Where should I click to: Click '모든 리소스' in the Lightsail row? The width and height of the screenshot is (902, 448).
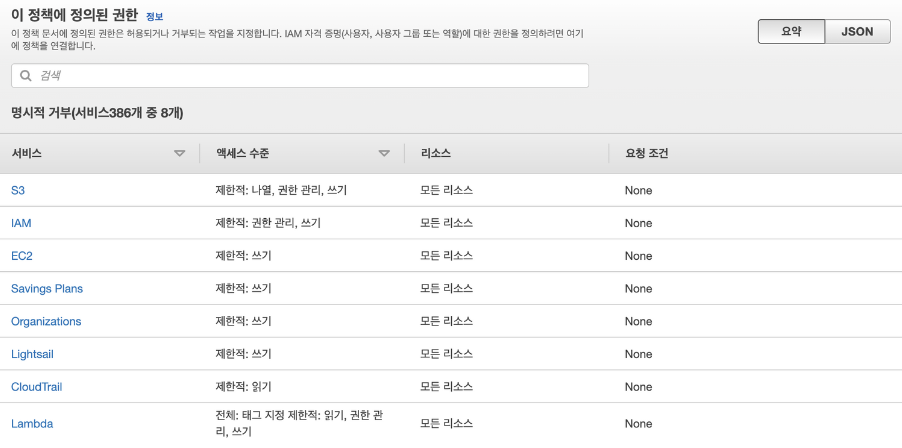tap(447, 354)
